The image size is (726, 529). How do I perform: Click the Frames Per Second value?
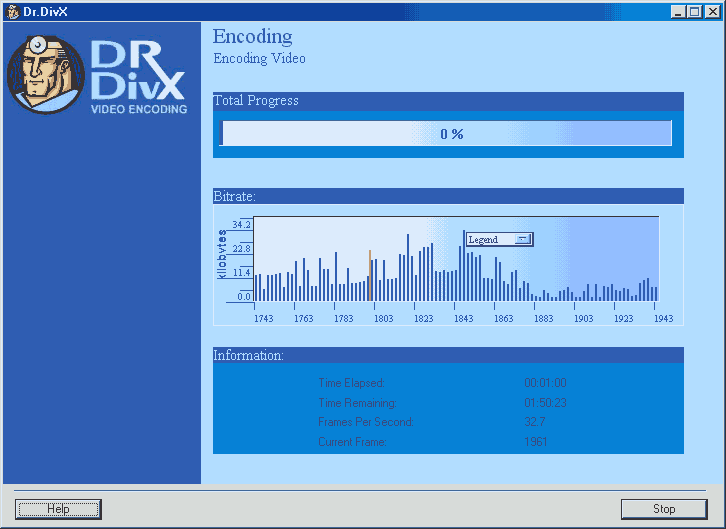pyautogui.click(x=534, y=422)
